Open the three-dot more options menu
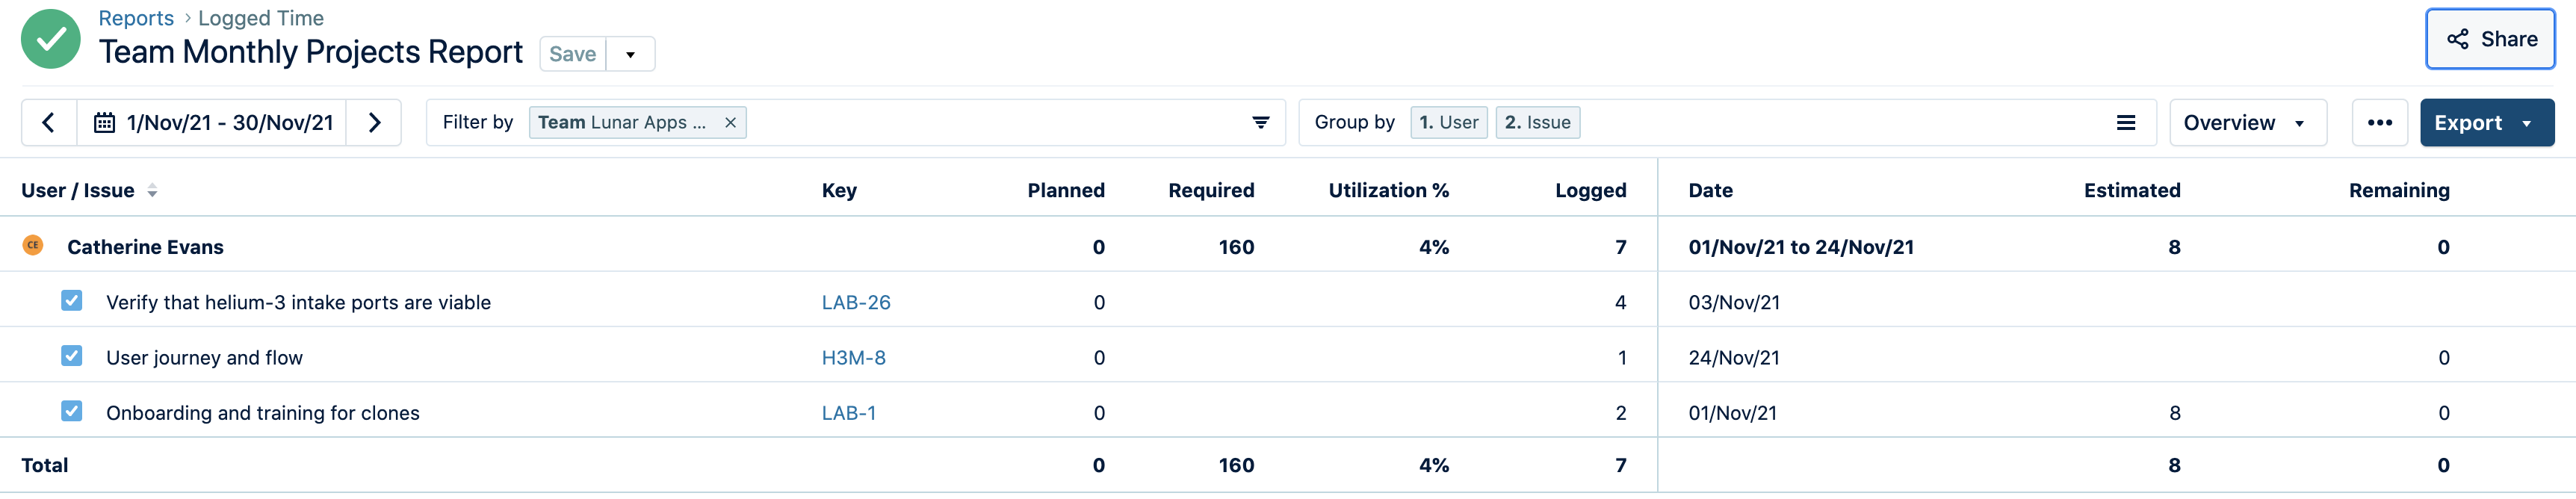 tap(2379, 123)
